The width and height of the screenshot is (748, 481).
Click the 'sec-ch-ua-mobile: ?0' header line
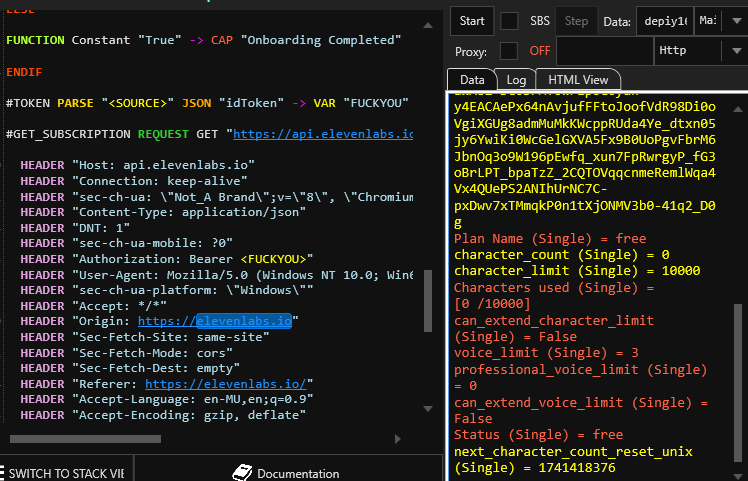[126, 243]
